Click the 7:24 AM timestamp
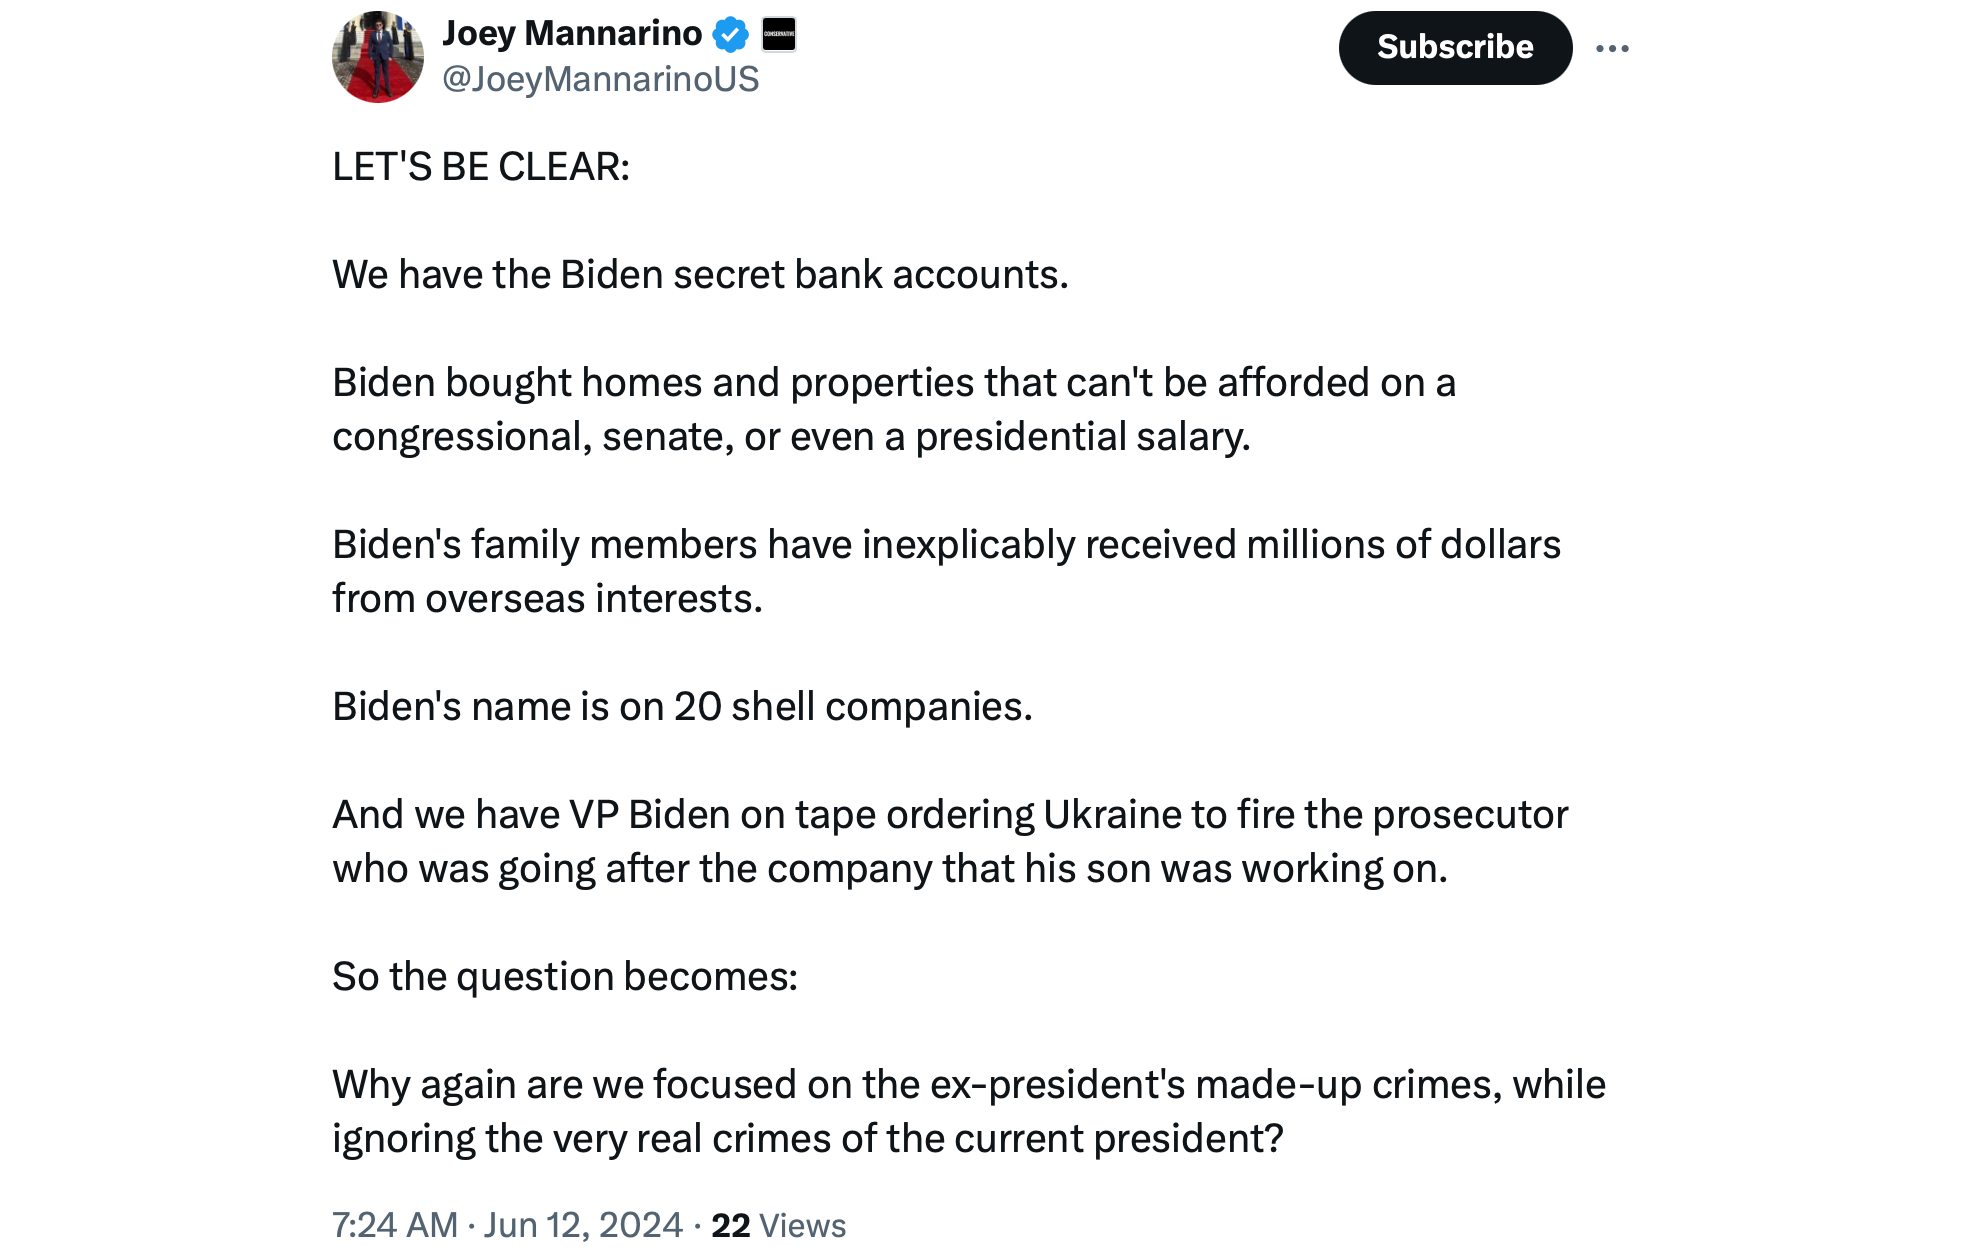 [x=394, y=1225]
